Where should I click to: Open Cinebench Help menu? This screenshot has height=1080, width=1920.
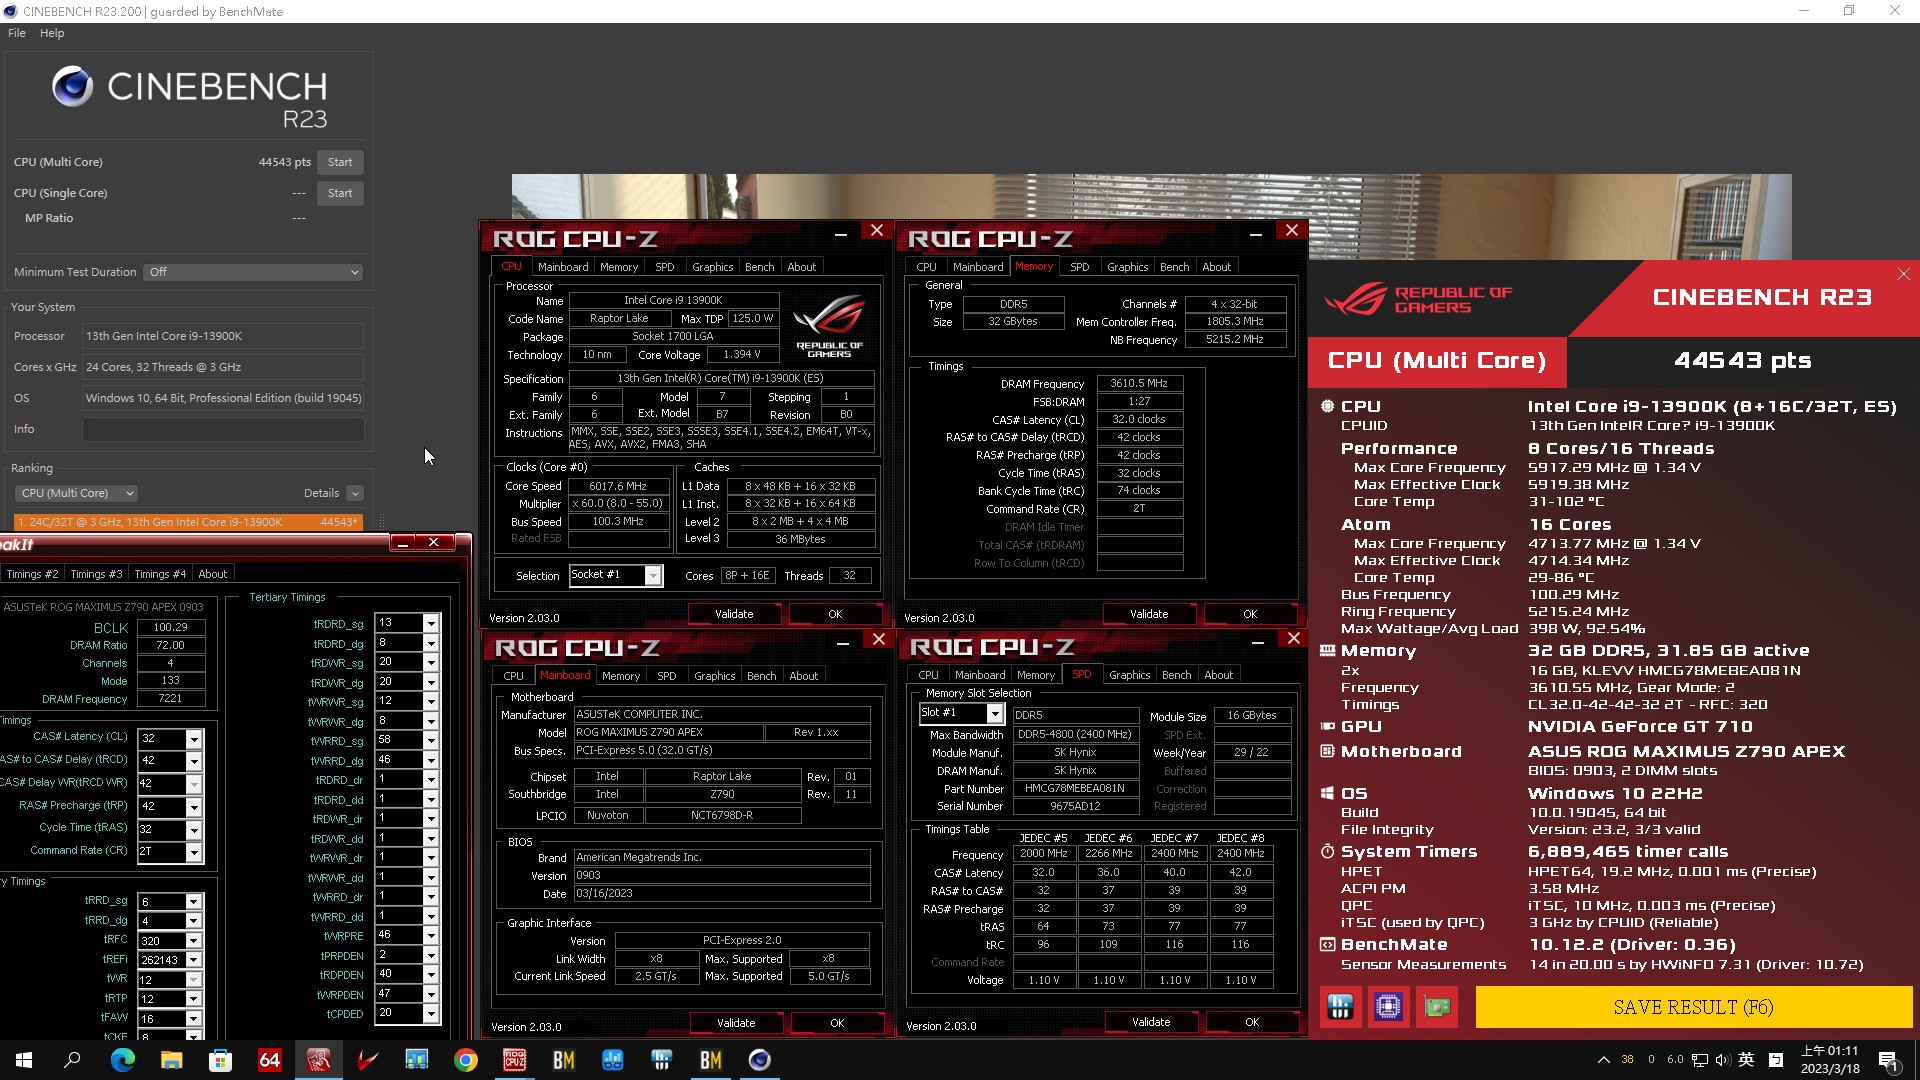click(52, 33)
